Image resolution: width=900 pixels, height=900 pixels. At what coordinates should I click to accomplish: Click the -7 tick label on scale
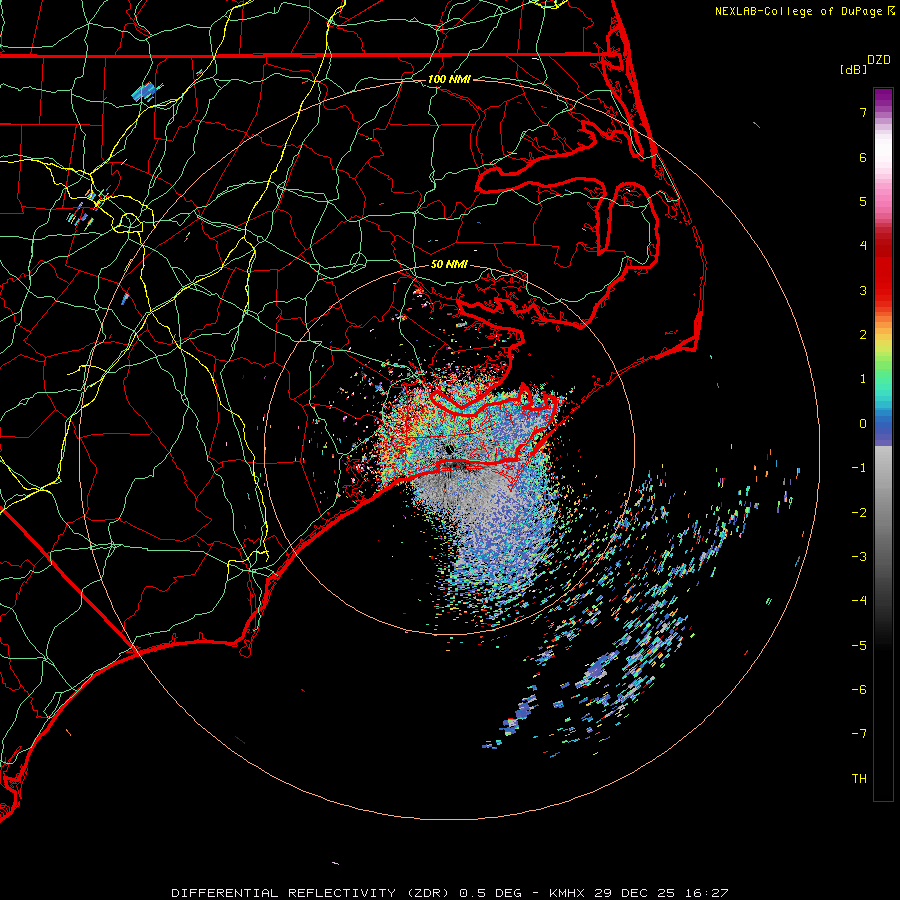[859, 734]
